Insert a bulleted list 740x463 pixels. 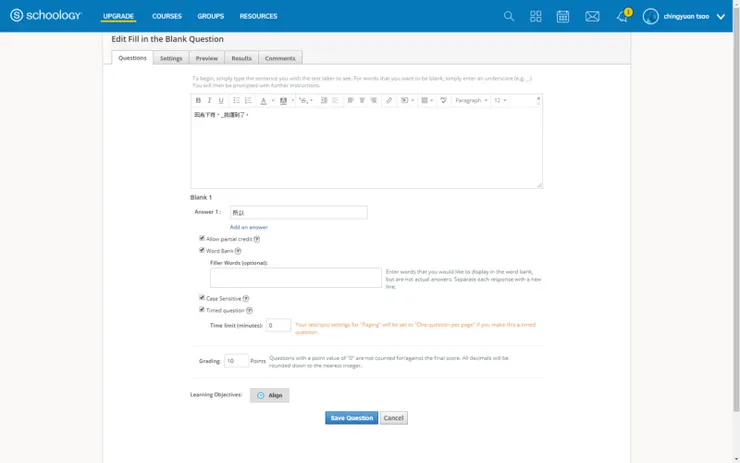(x=236, y=100)
